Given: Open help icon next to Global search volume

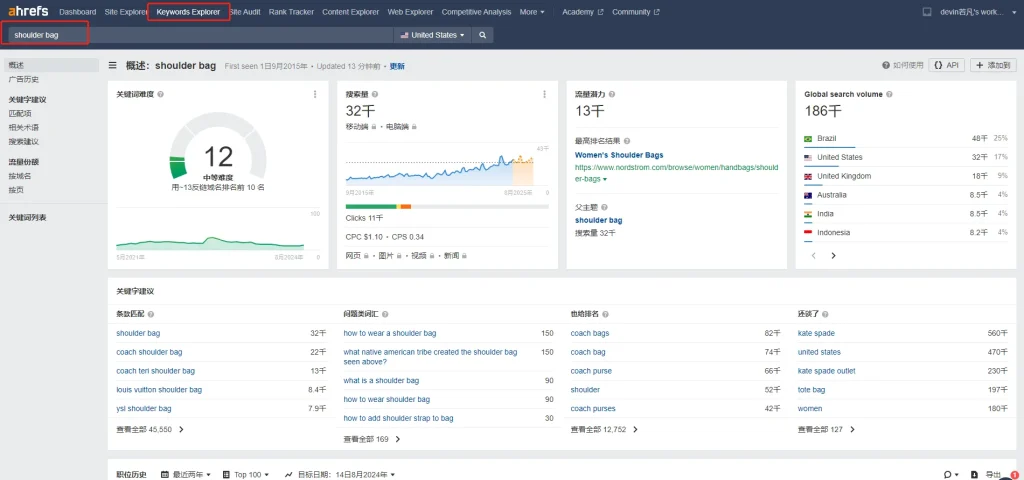Looking at the screenshot, I should coord(889,94).
